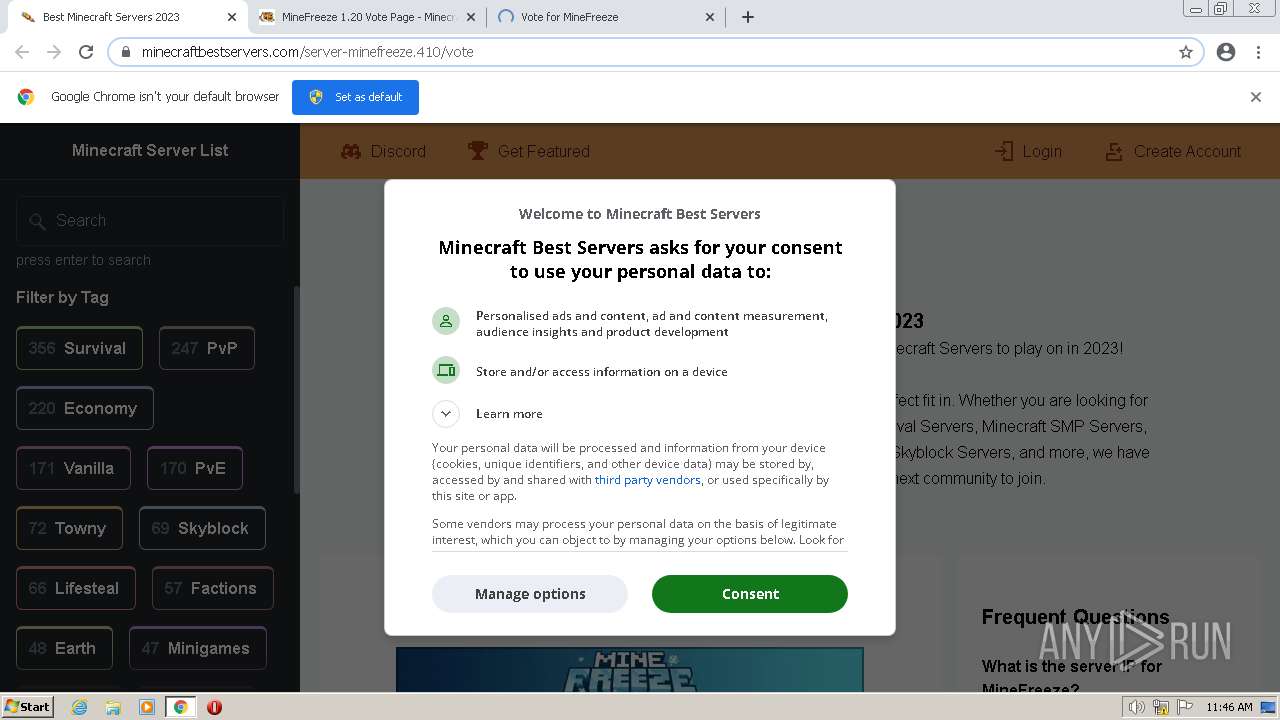The width and height of the screenshot is (1280, 720).
Task: Click the address bar URL
Action: pos(308,52)
